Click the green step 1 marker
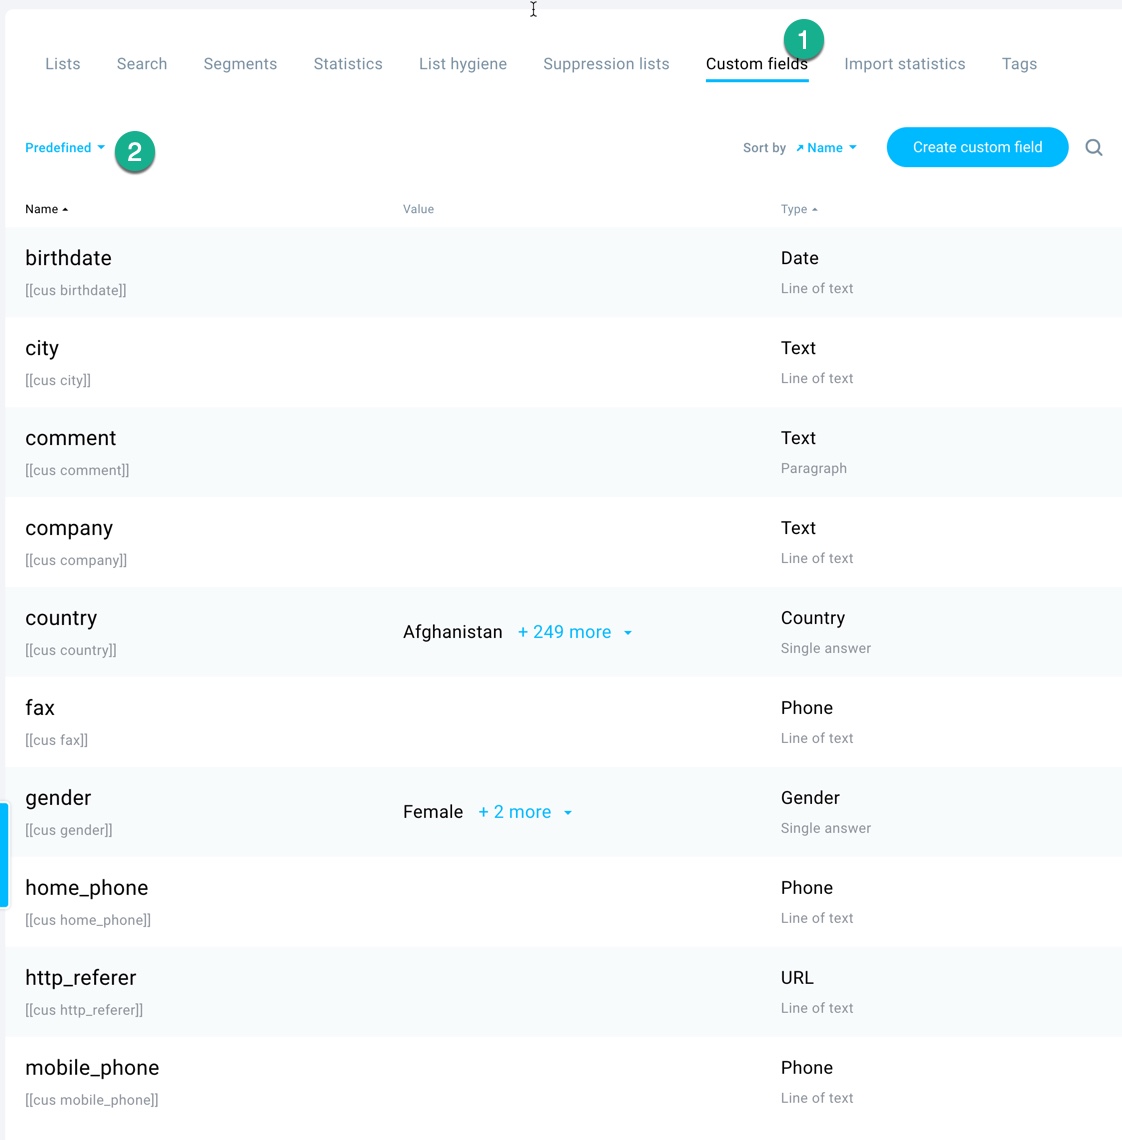This screenshot has width=1122, height=1140. (x=804, y=39)
